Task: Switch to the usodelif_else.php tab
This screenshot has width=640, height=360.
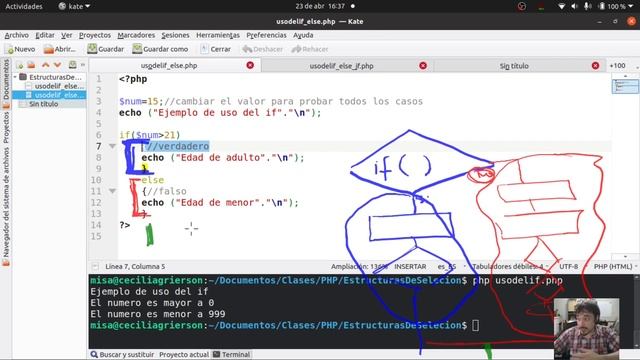Action: (x=169, y=65)
